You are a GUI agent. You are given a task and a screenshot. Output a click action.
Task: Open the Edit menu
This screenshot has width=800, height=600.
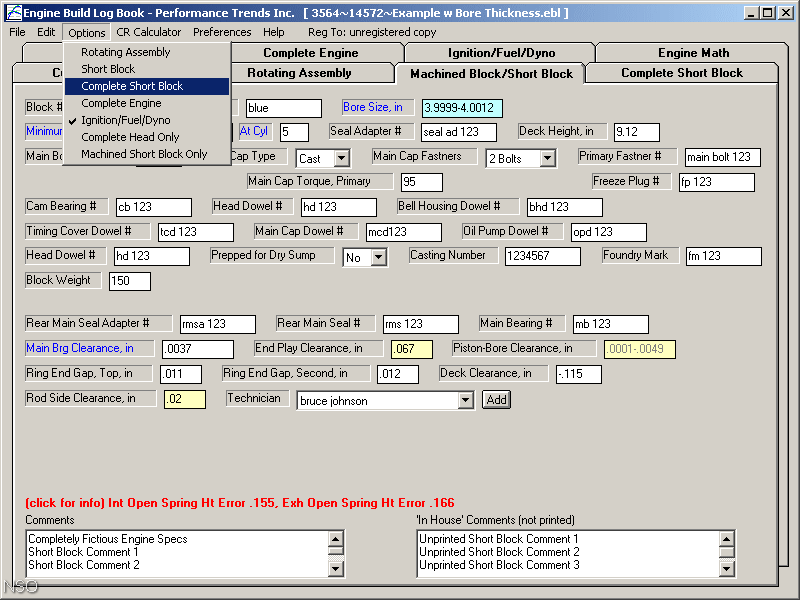(x=46, y=32)
